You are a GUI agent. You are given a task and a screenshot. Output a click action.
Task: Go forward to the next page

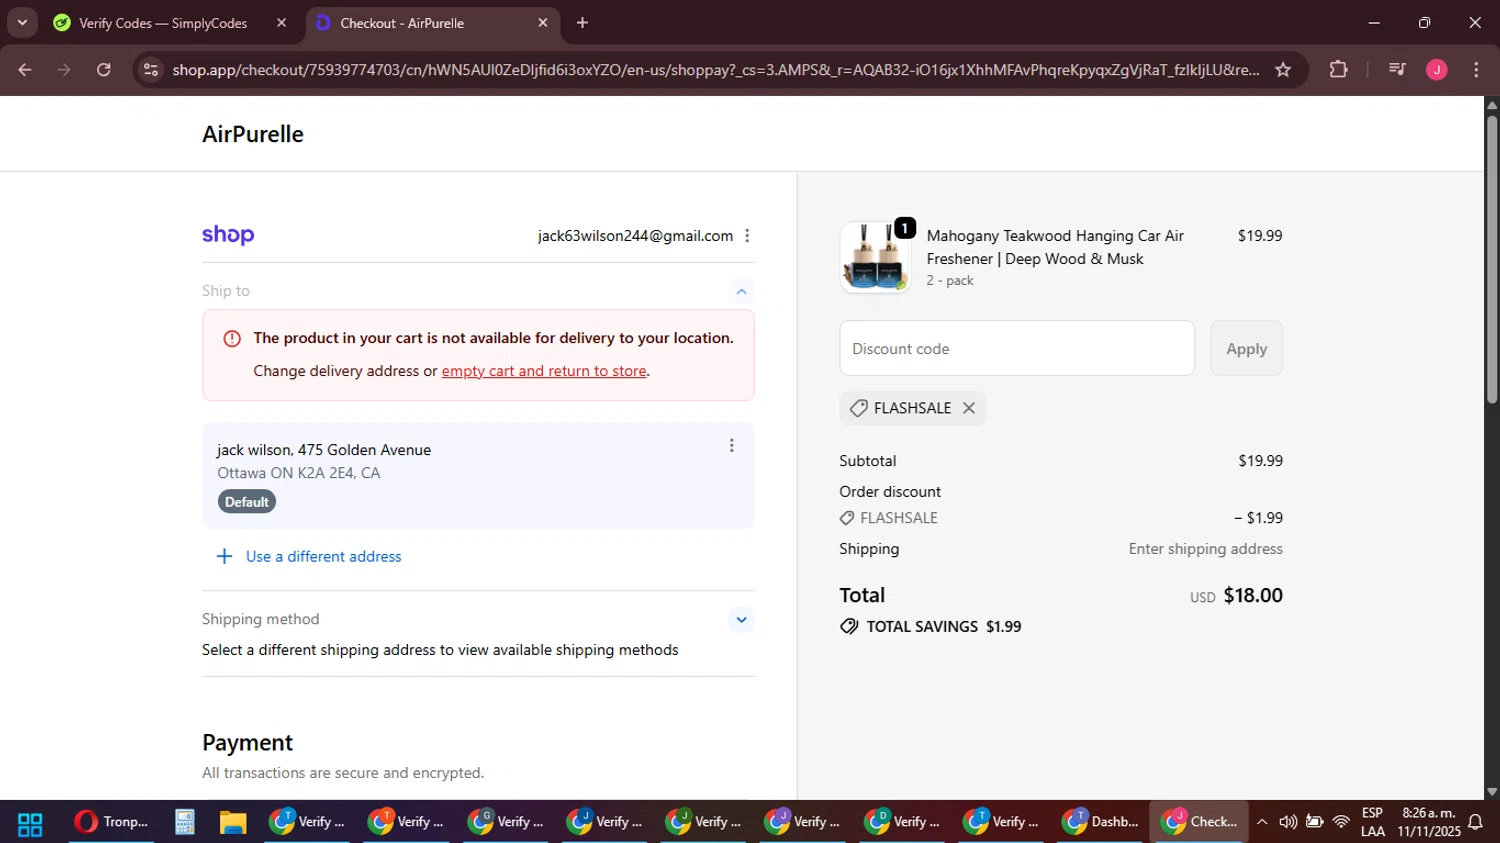click(64, 70)
